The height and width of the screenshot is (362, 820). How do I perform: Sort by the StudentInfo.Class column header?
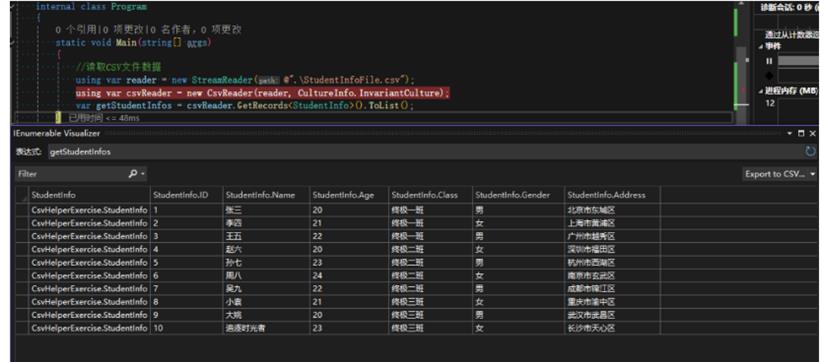pyautogui.click(x=430, y=195)
